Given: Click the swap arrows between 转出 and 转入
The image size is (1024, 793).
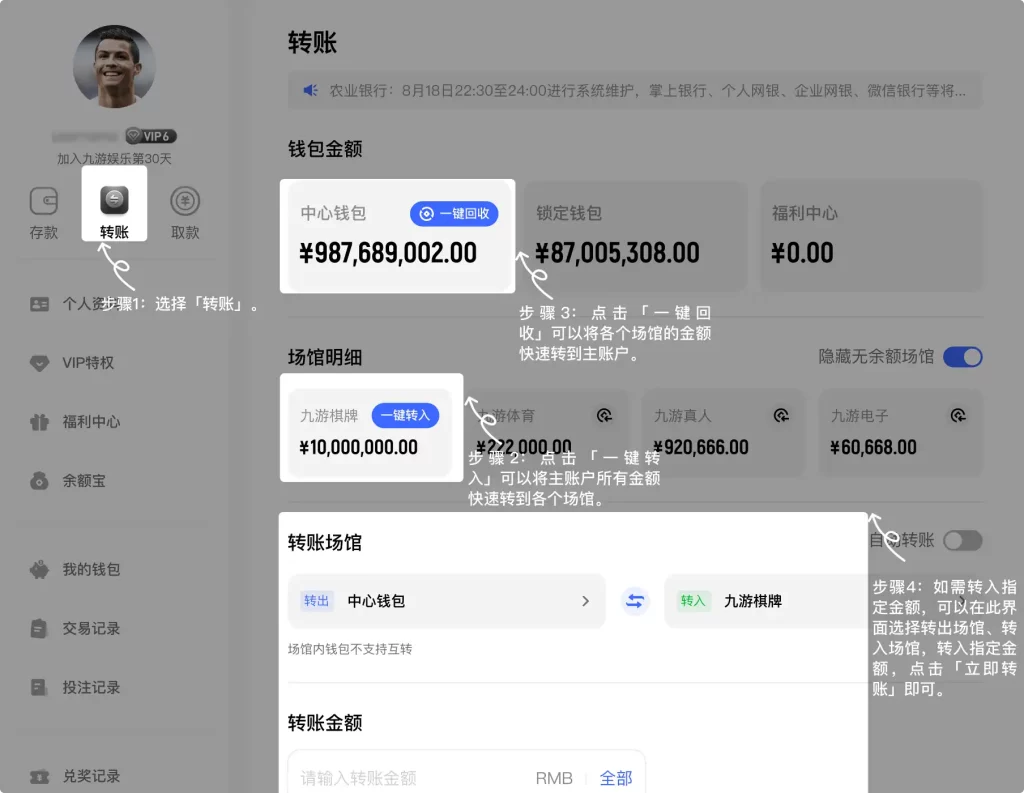Looking at the screenshot, I should [635, 601].
